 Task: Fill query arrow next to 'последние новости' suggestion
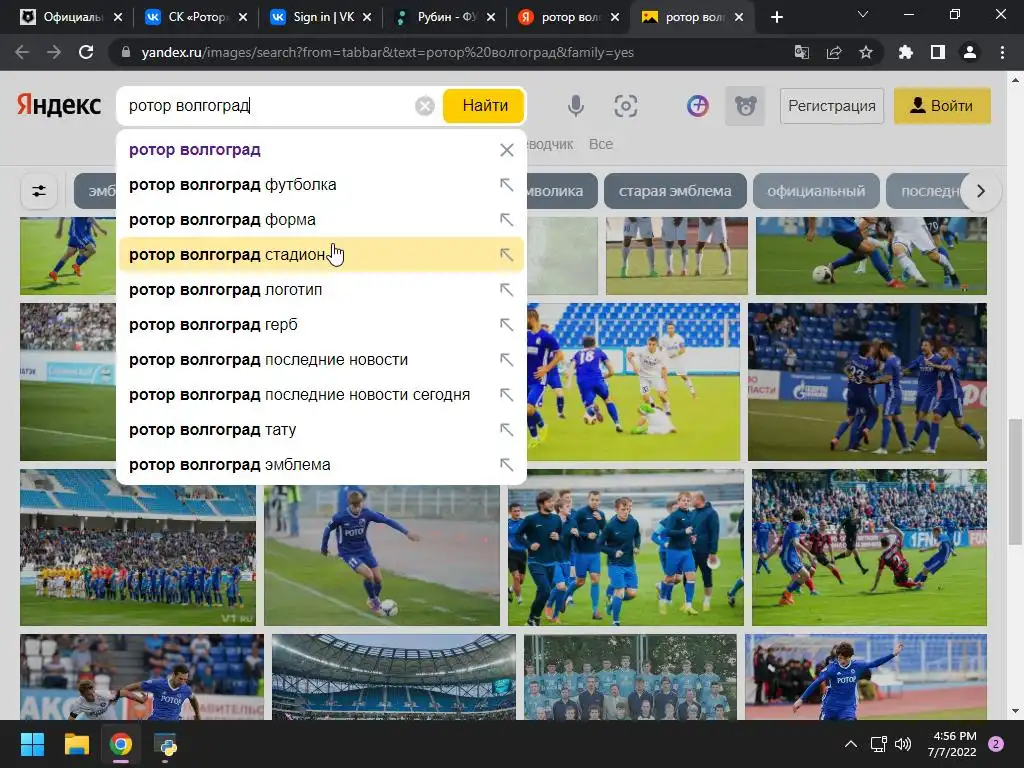tap(506, 360)
